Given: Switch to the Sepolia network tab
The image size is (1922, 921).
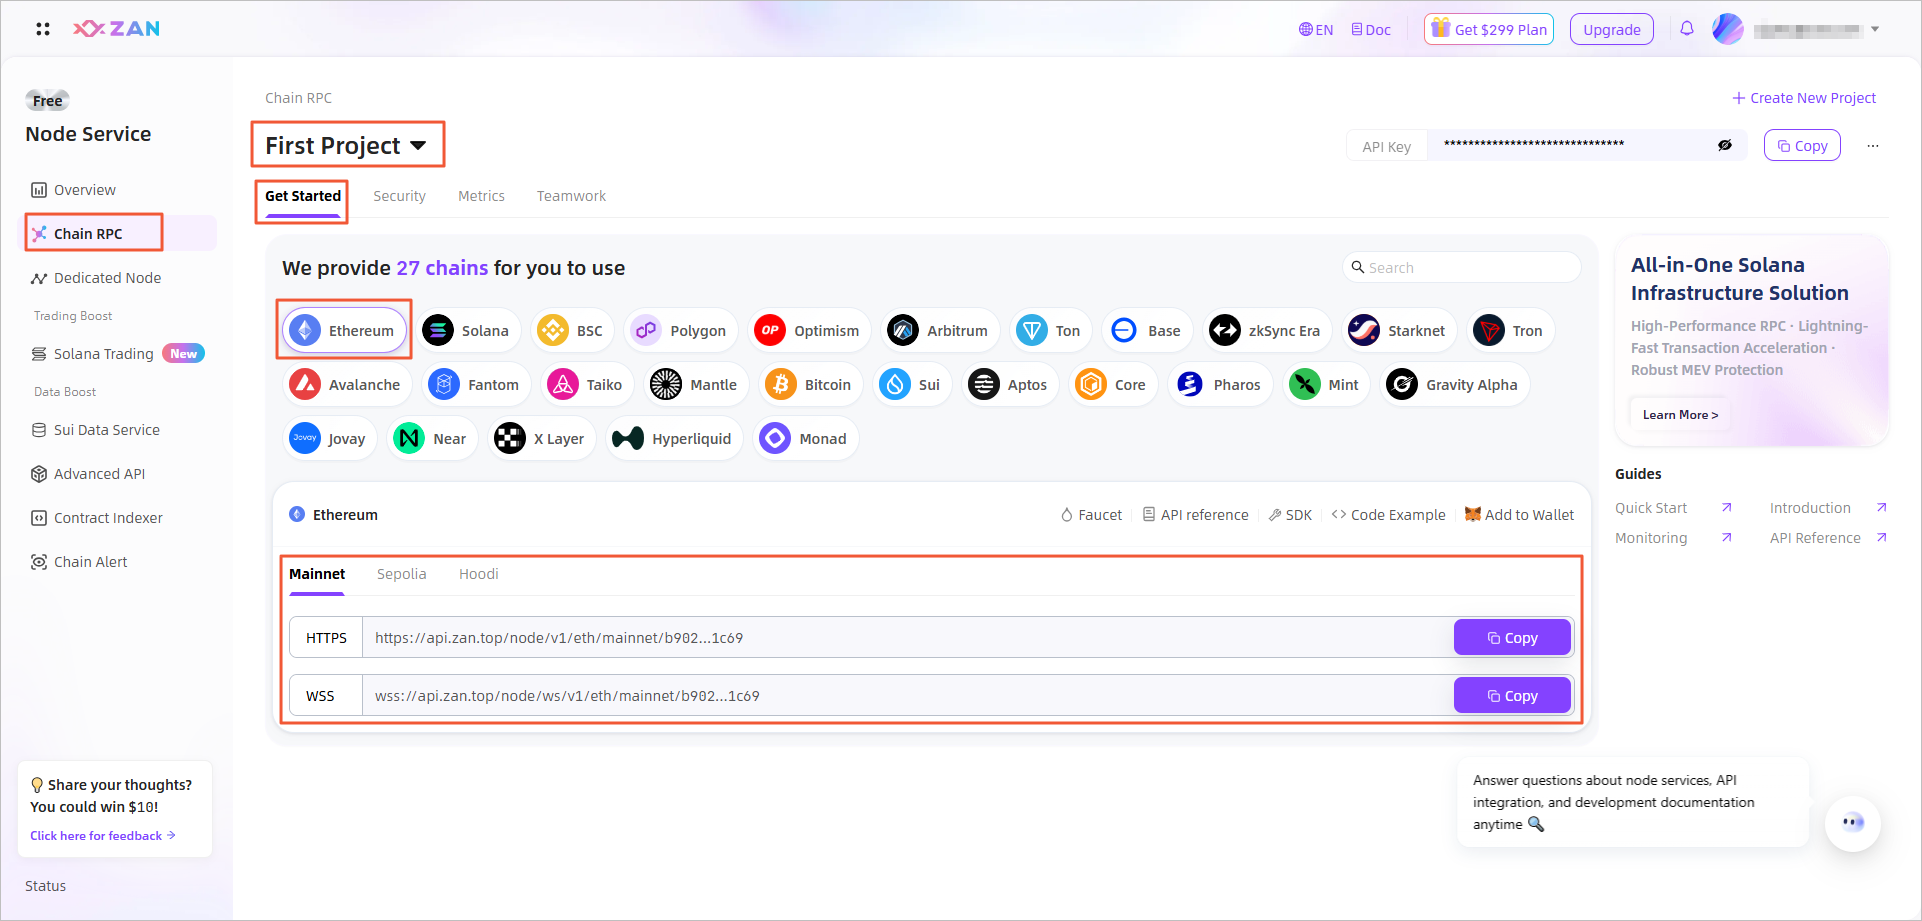Looking at the screenshot, I should click(x=402, y=574).
